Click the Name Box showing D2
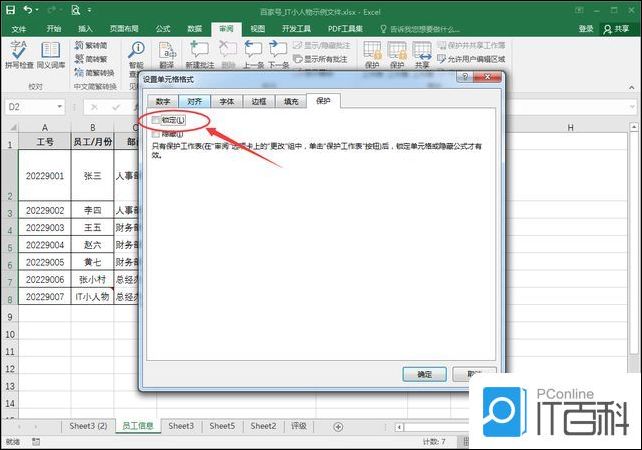 [x=31, y=107]
